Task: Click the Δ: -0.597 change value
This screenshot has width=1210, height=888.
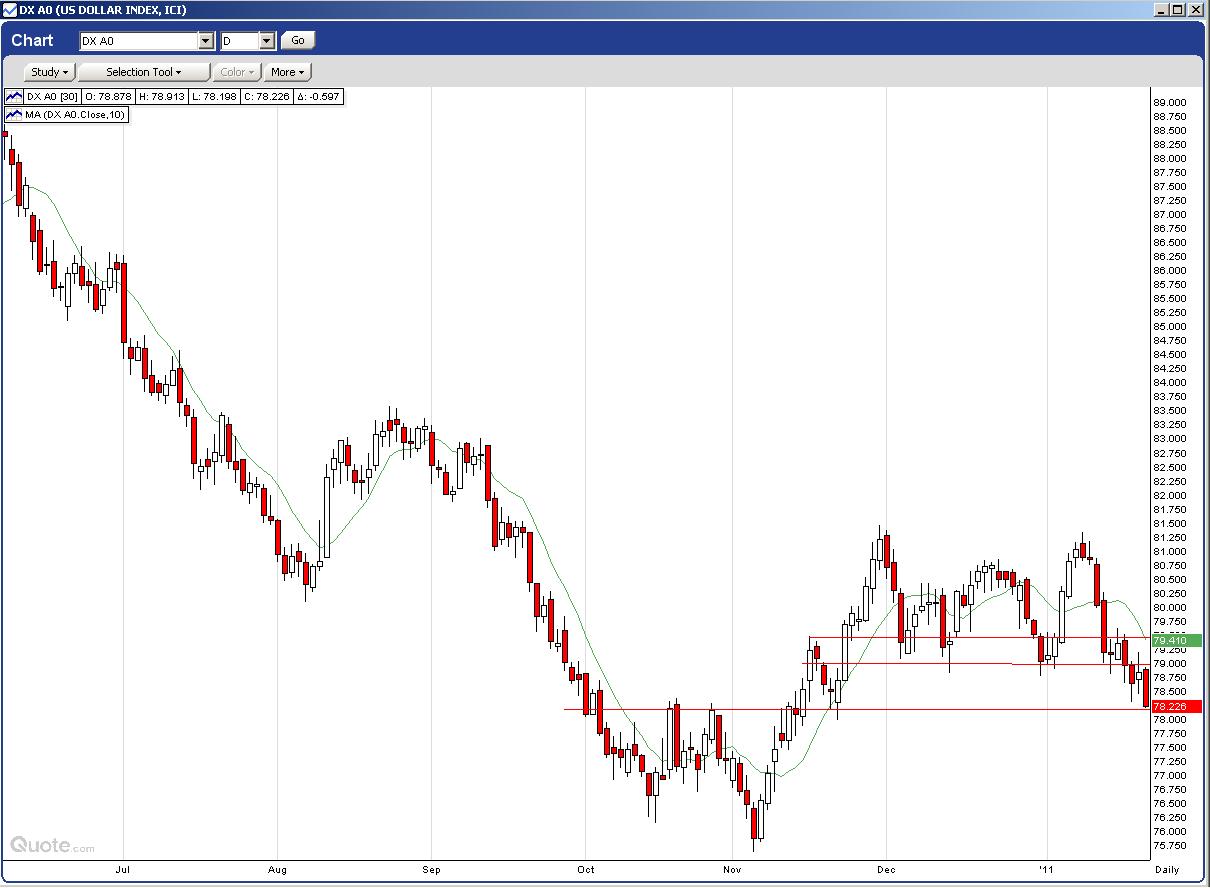Action: coord(319,97)
